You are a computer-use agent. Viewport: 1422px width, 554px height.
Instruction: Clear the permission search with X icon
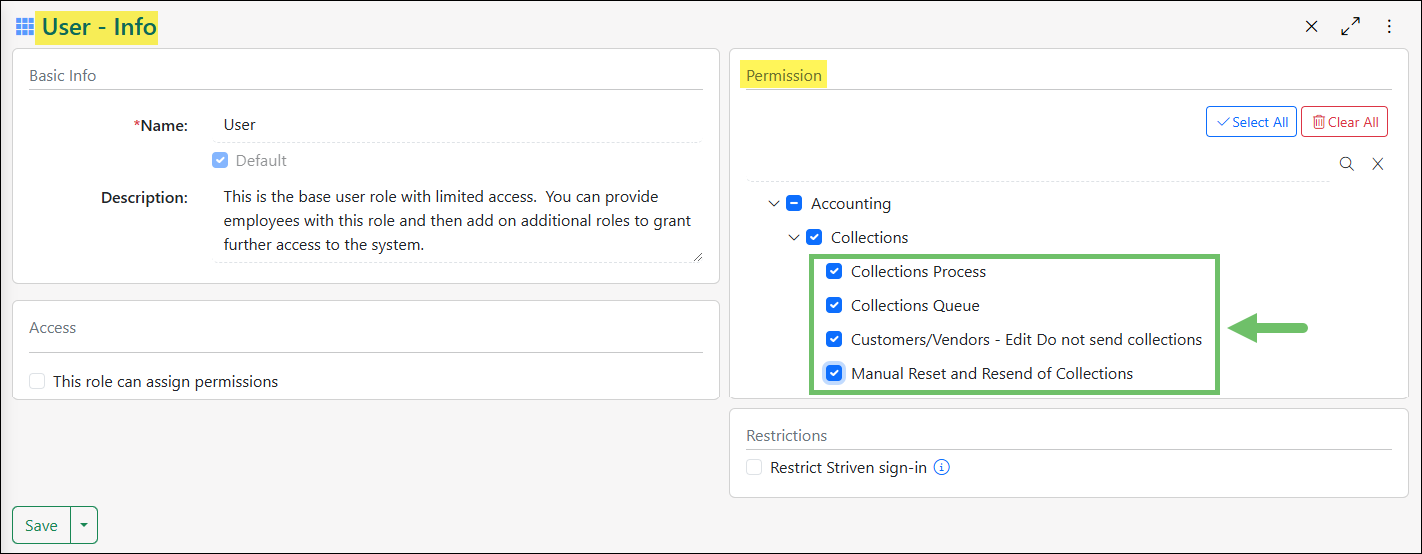point(1377,164)
